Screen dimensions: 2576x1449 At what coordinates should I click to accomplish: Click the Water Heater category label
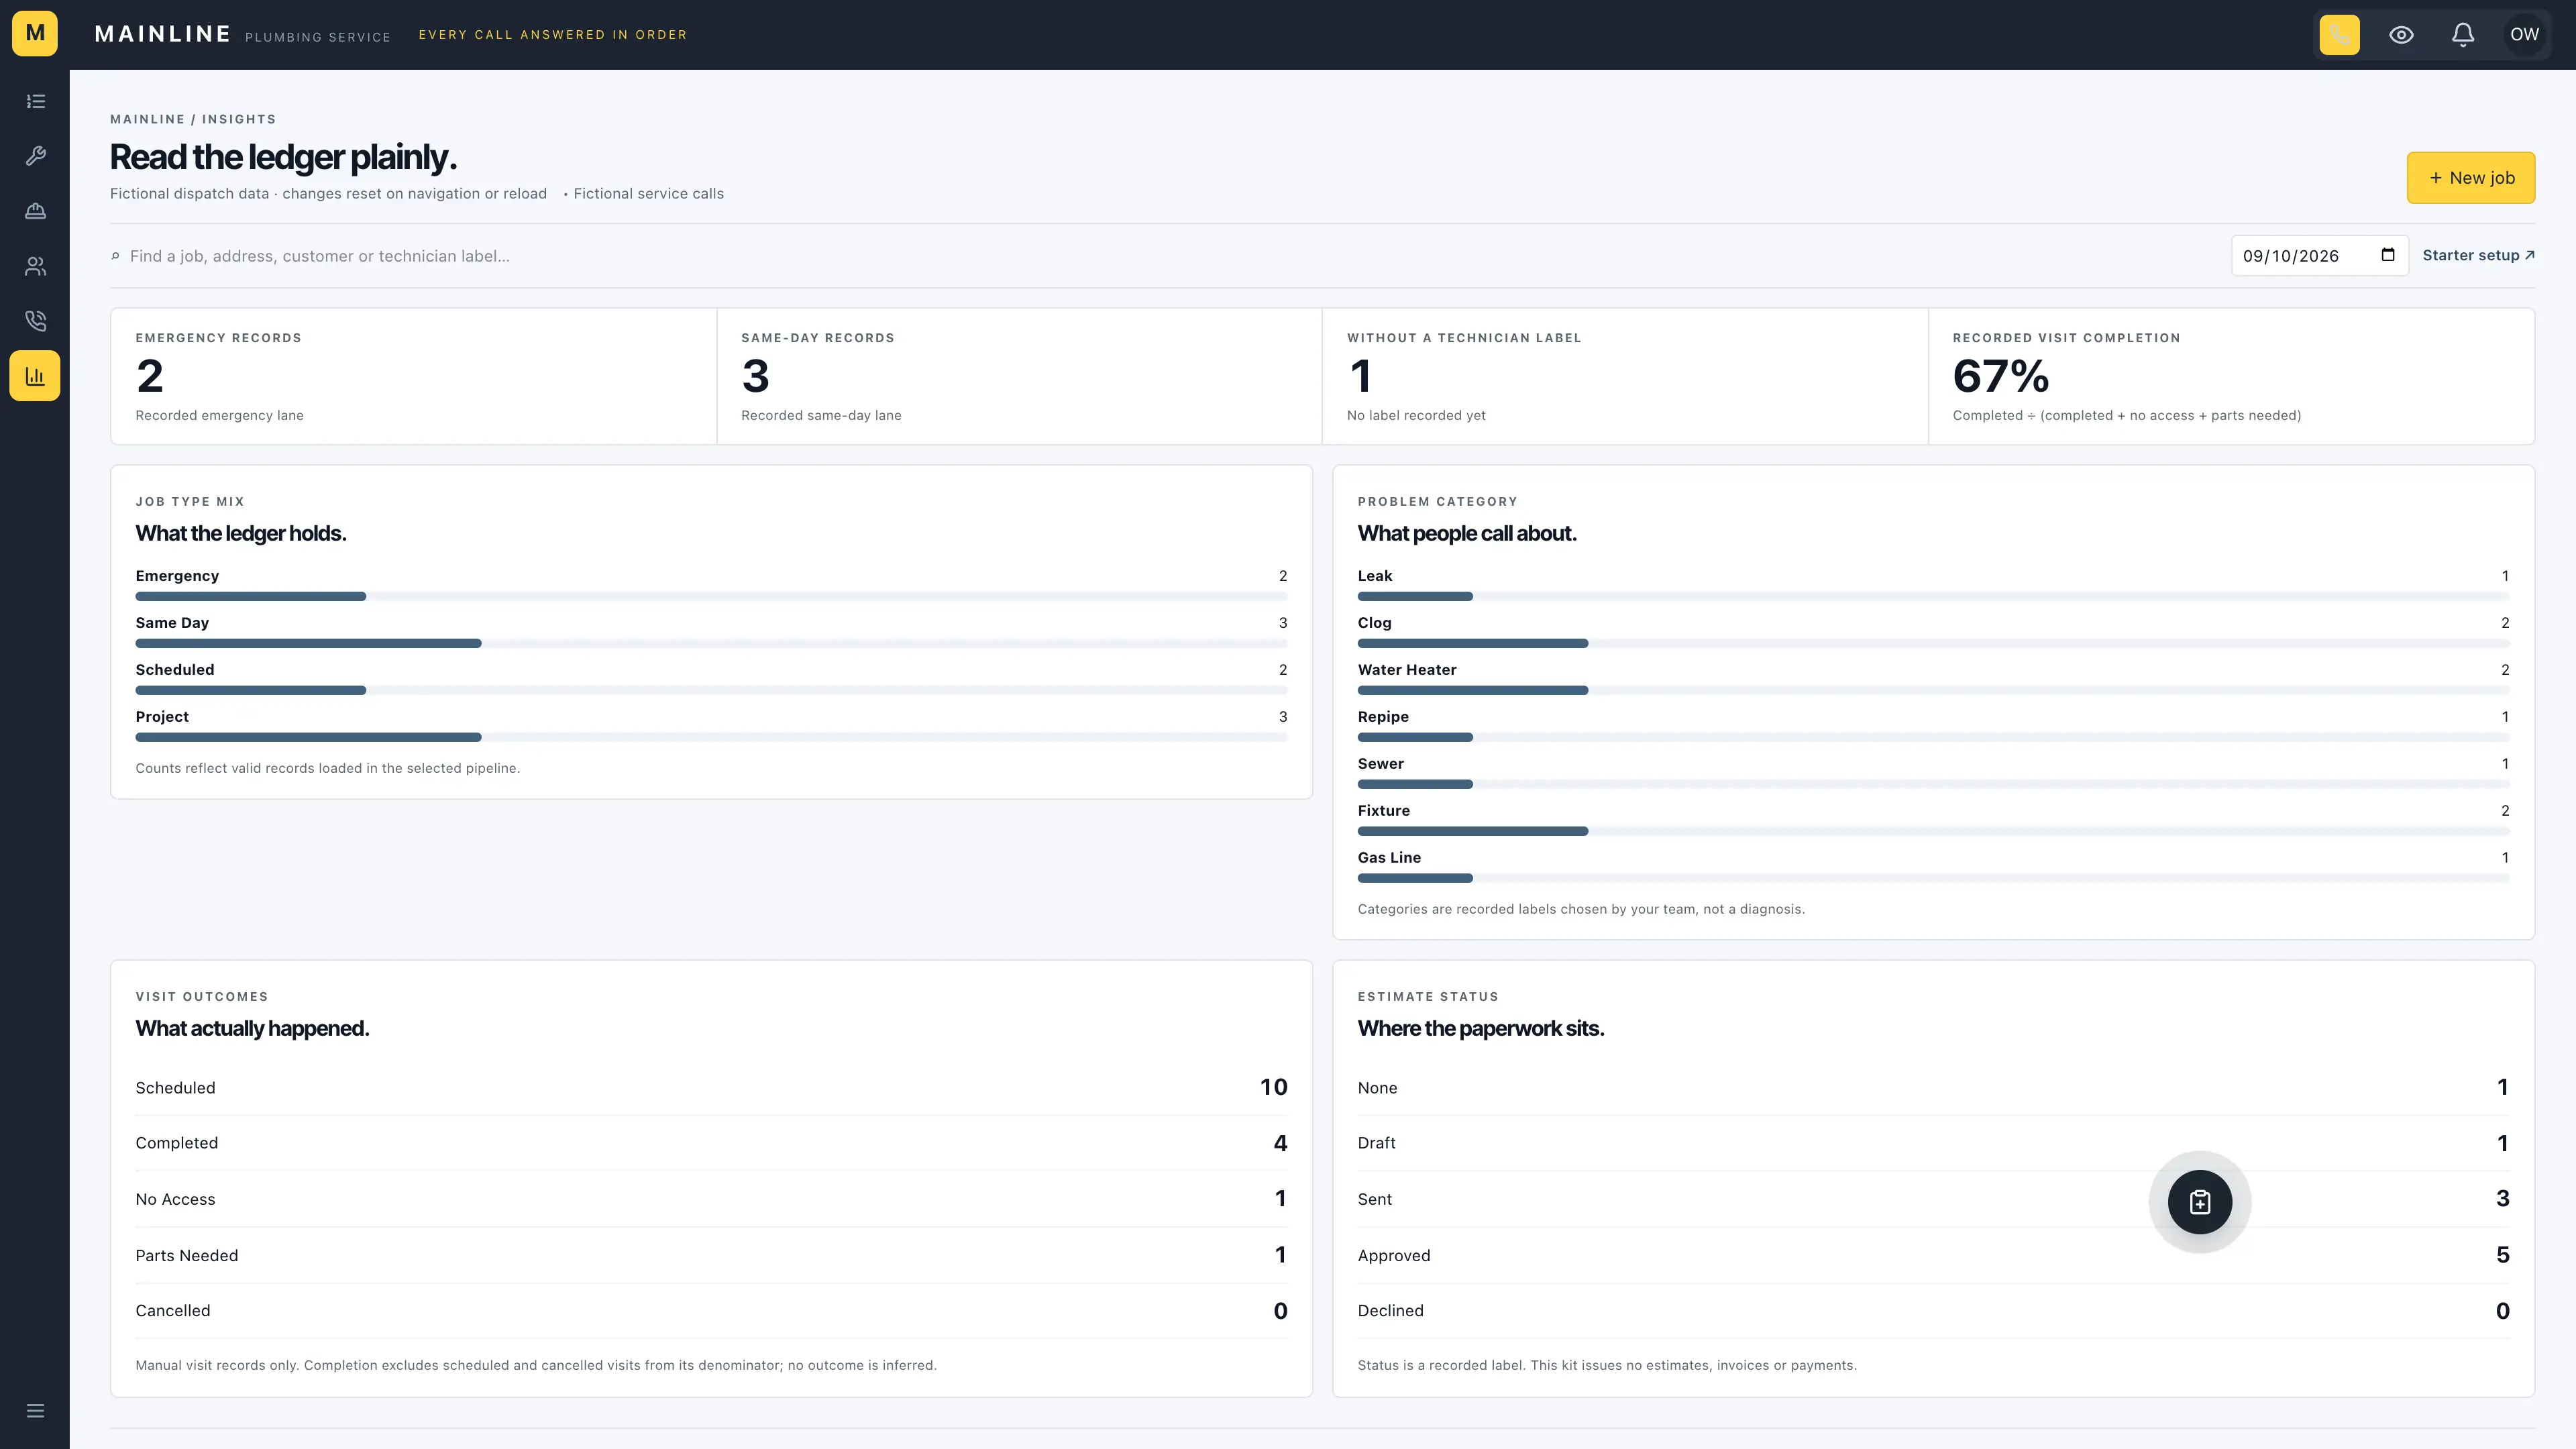1407,669
